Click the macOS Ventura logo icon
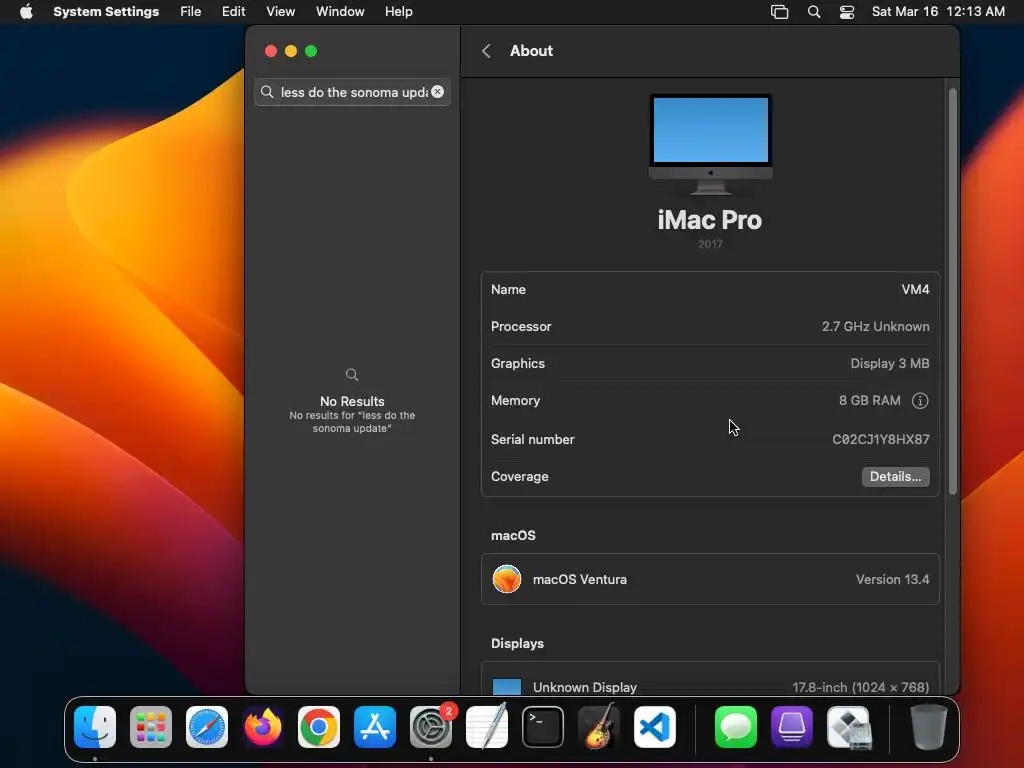 pos(507,579)
